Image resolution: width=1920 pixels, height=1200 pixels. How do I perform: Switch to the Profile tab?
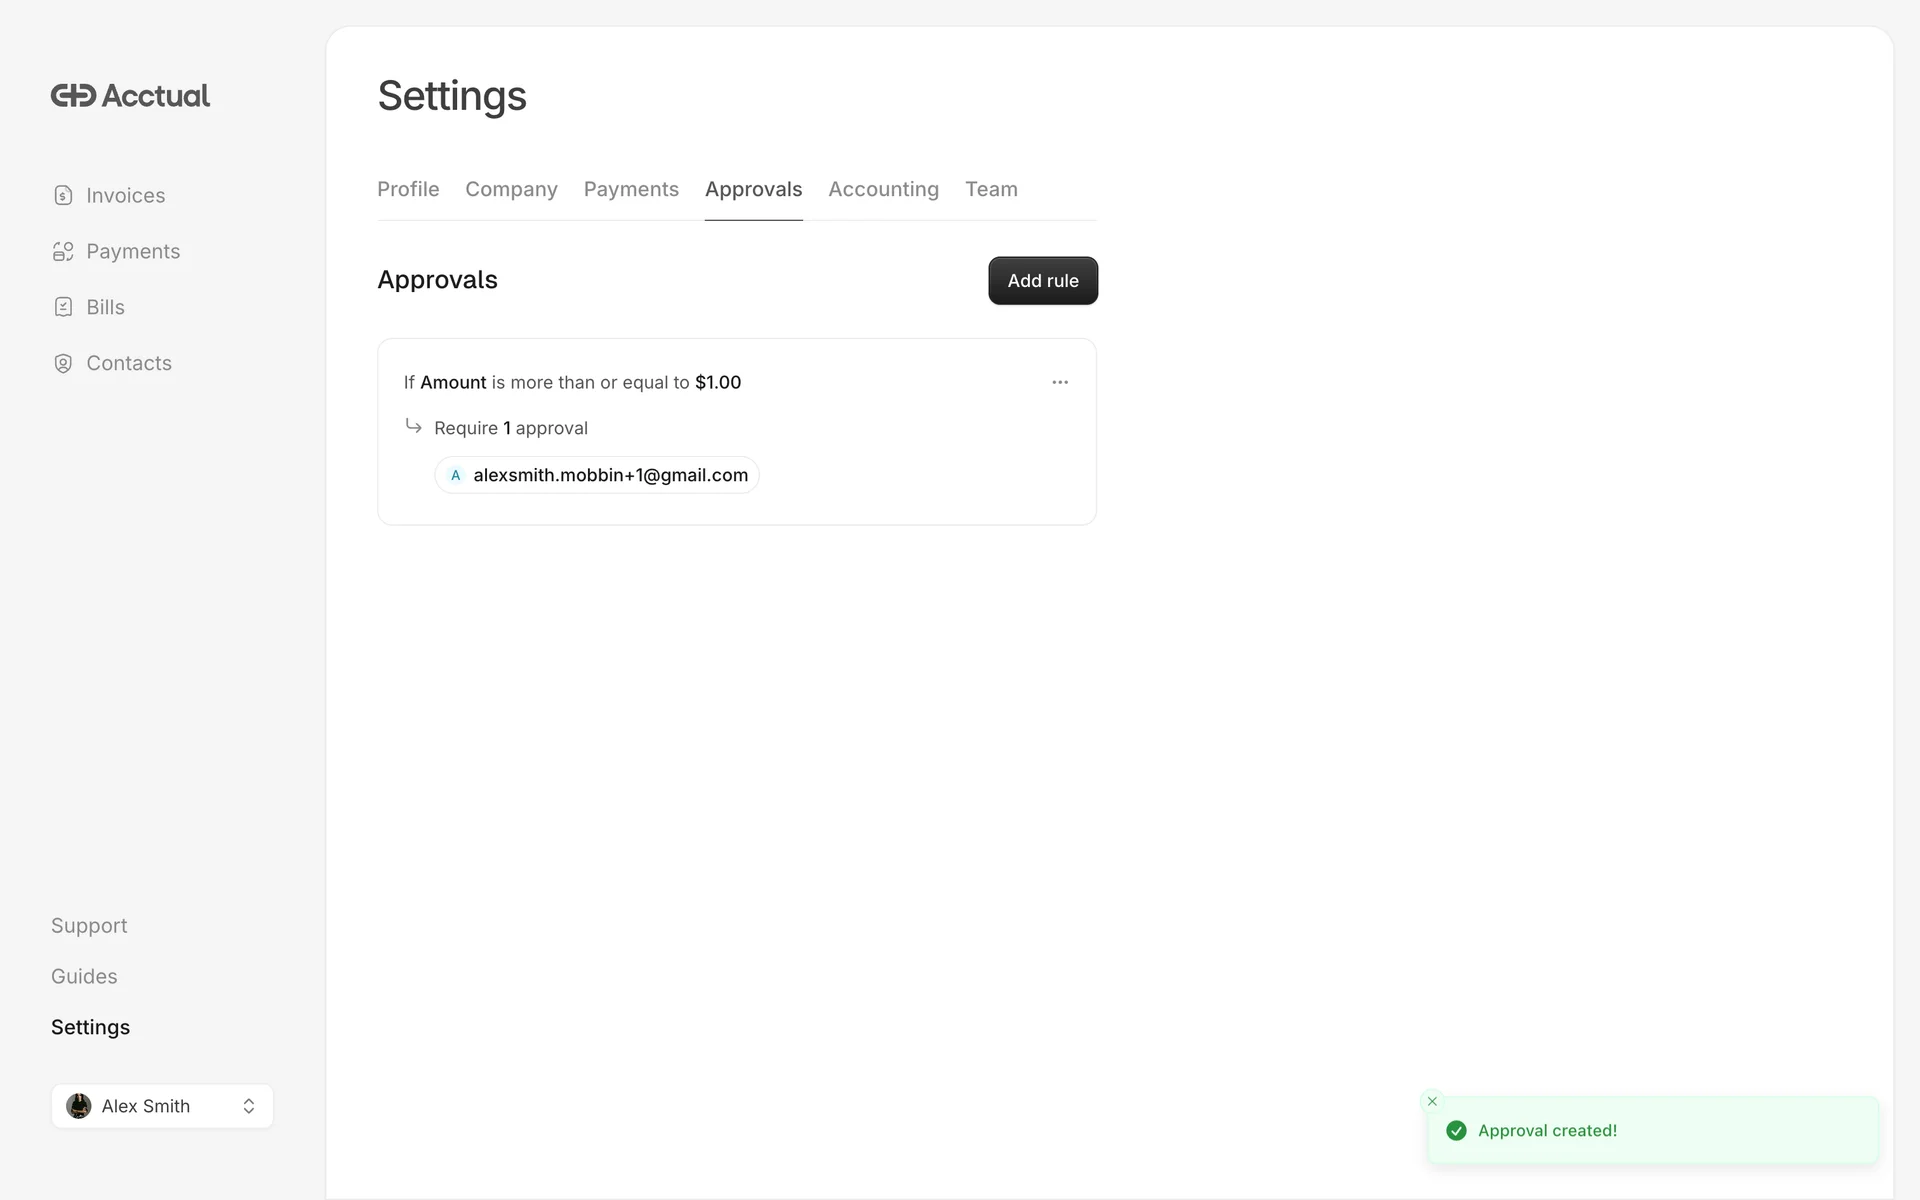408,189
